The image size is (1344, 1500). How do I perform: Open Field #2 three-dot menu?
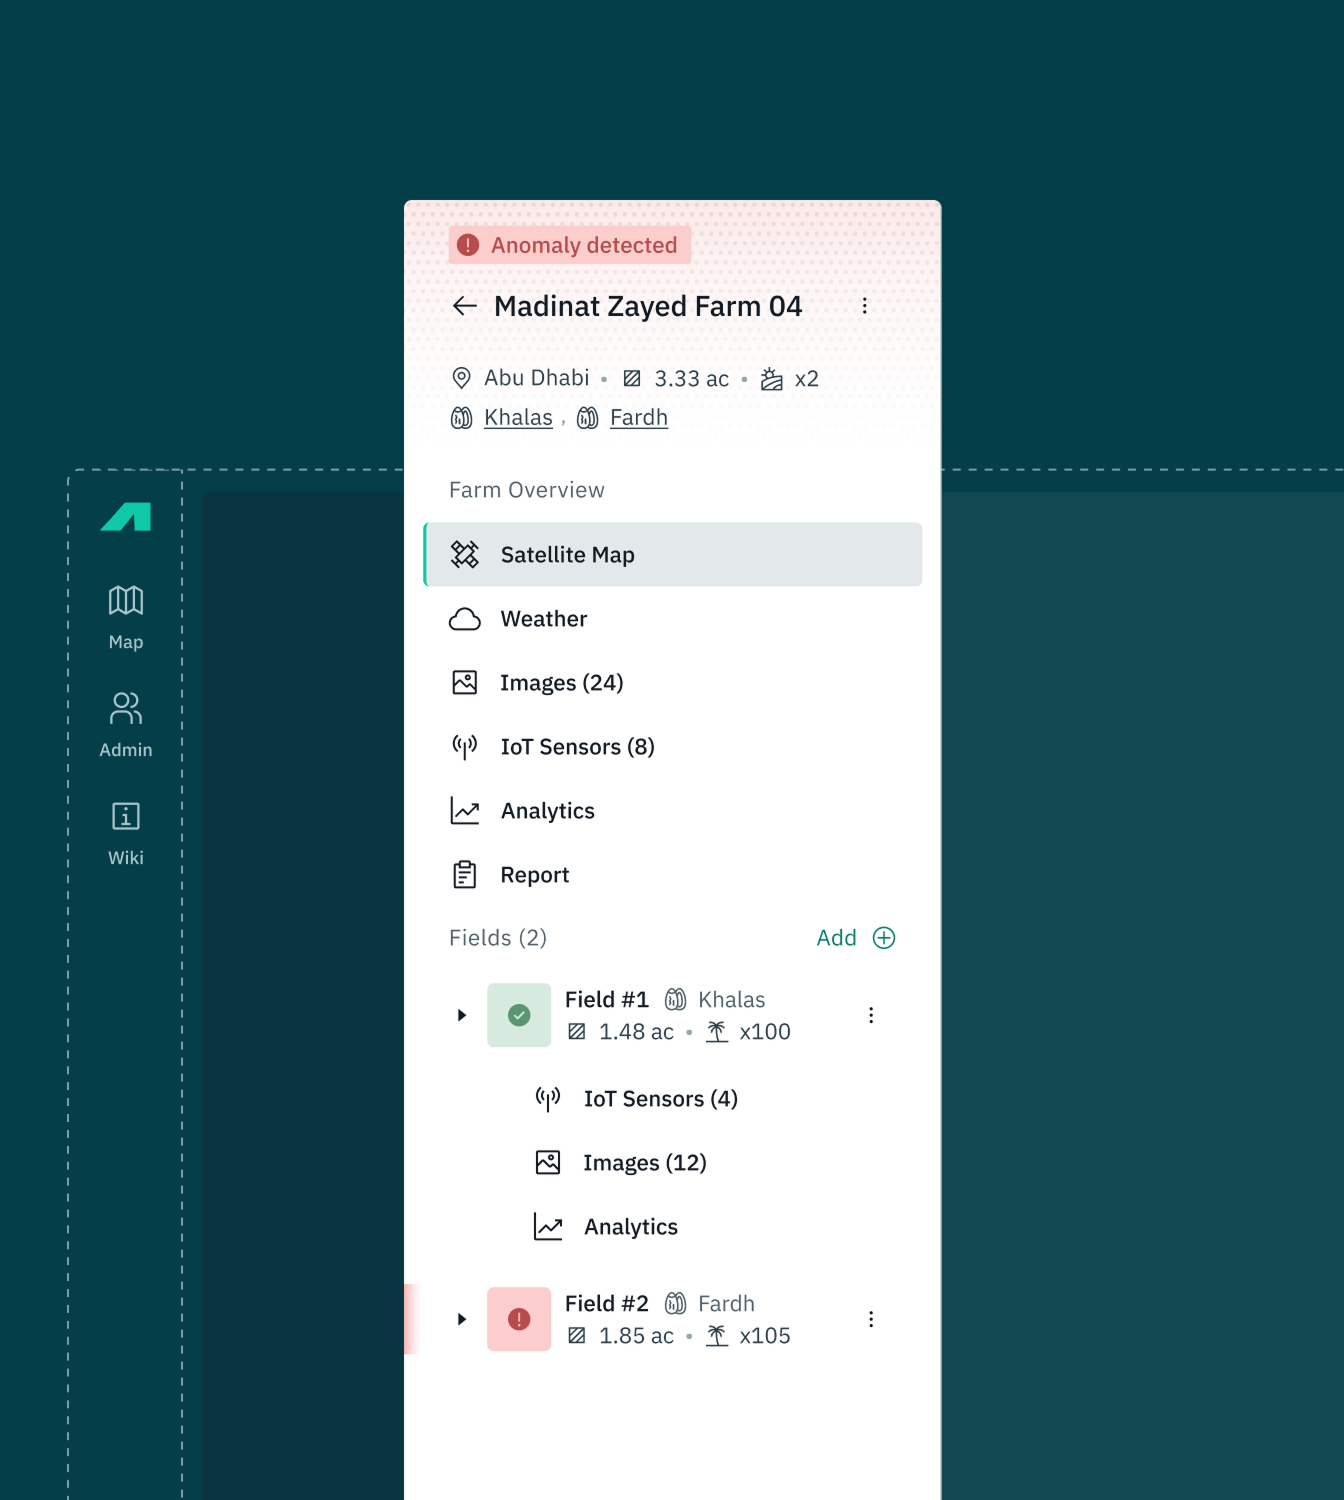point(871,1319)
